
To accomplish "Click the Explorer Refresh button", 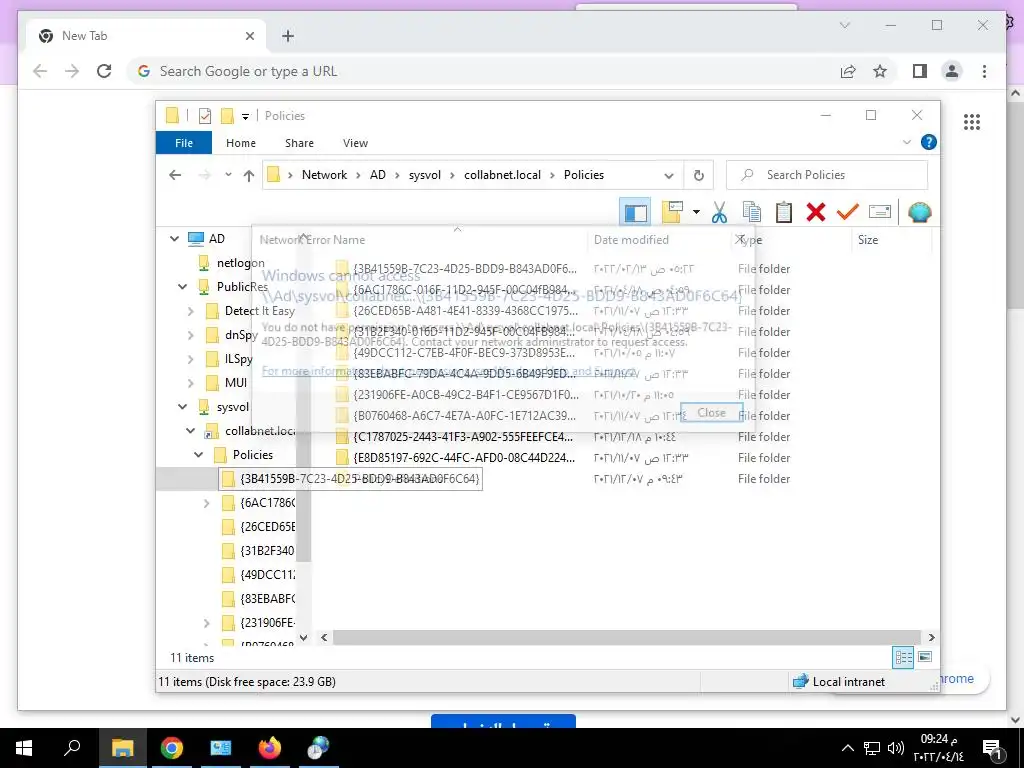I will (x=698, y=175).
